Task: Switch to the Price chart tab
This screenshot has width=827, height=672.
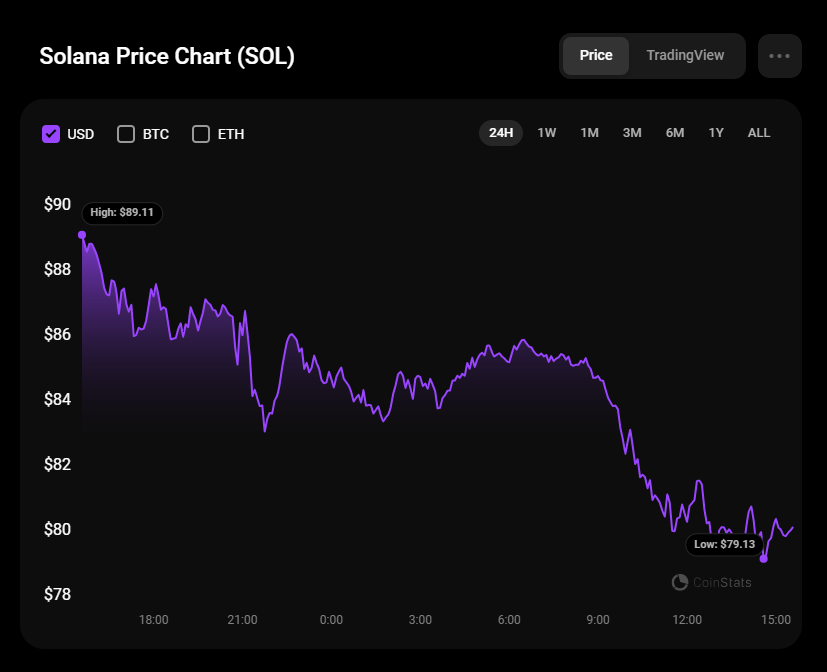Action: pyautogui.click(x=596, y=56)
